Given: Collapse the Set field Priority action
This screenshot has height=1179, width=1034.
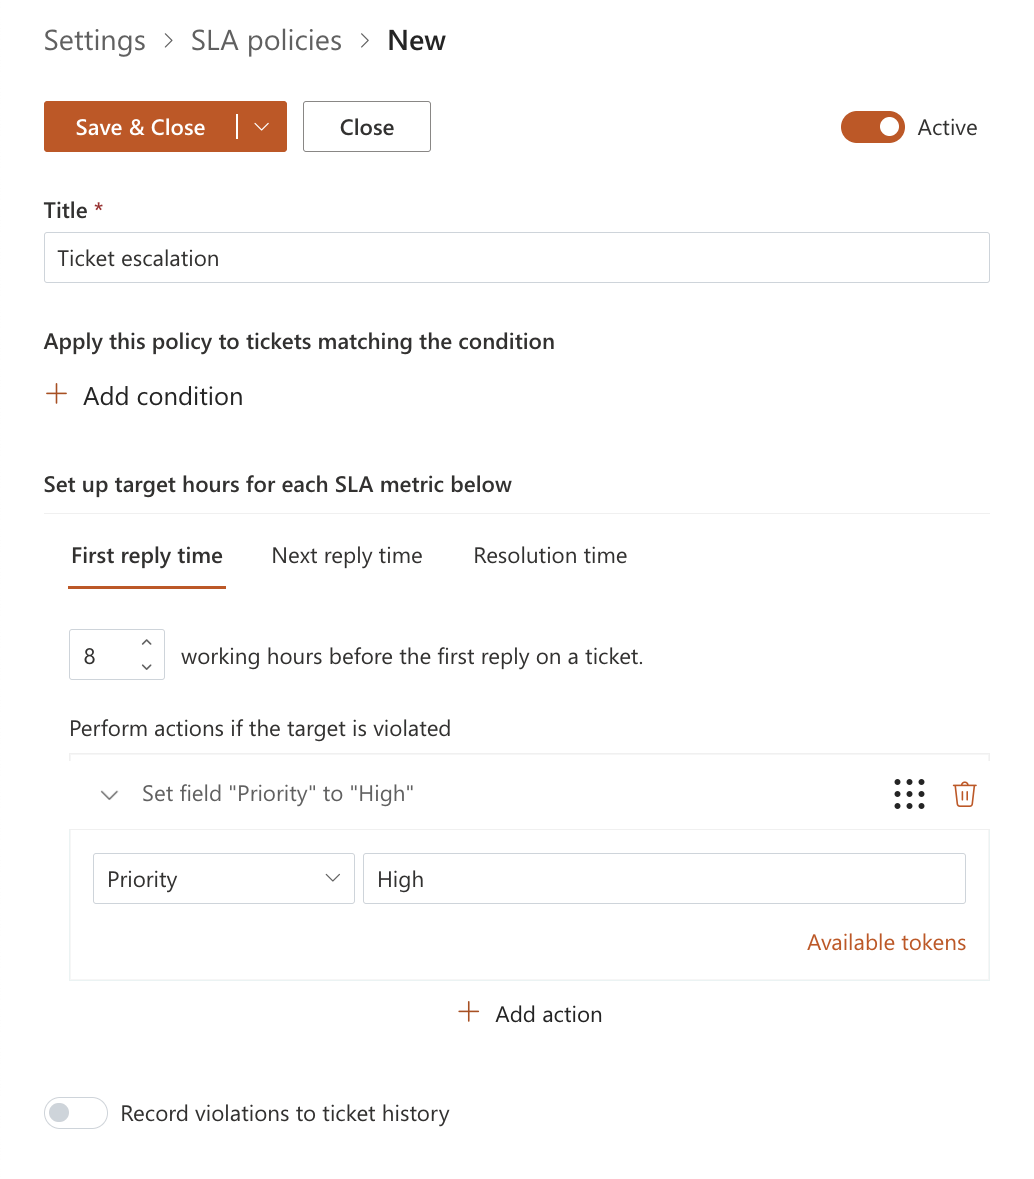Looking at the screenshot, I should (110, 795).
